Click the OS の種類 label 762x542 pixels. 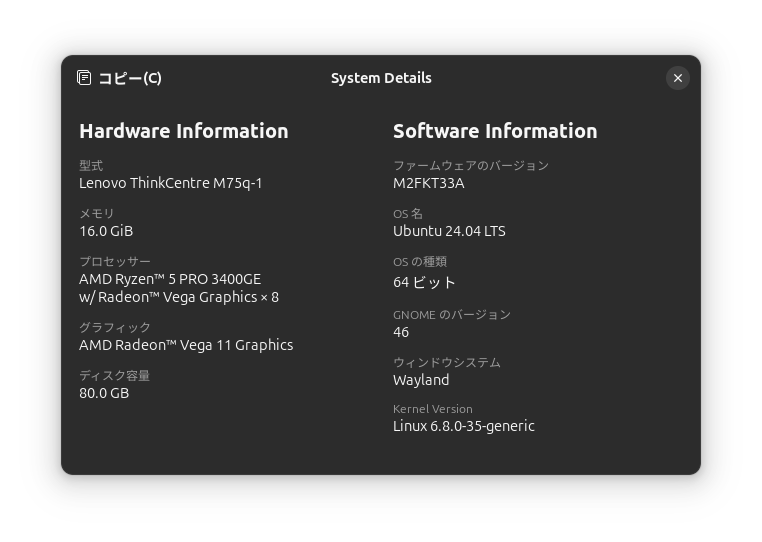point(420,262)
